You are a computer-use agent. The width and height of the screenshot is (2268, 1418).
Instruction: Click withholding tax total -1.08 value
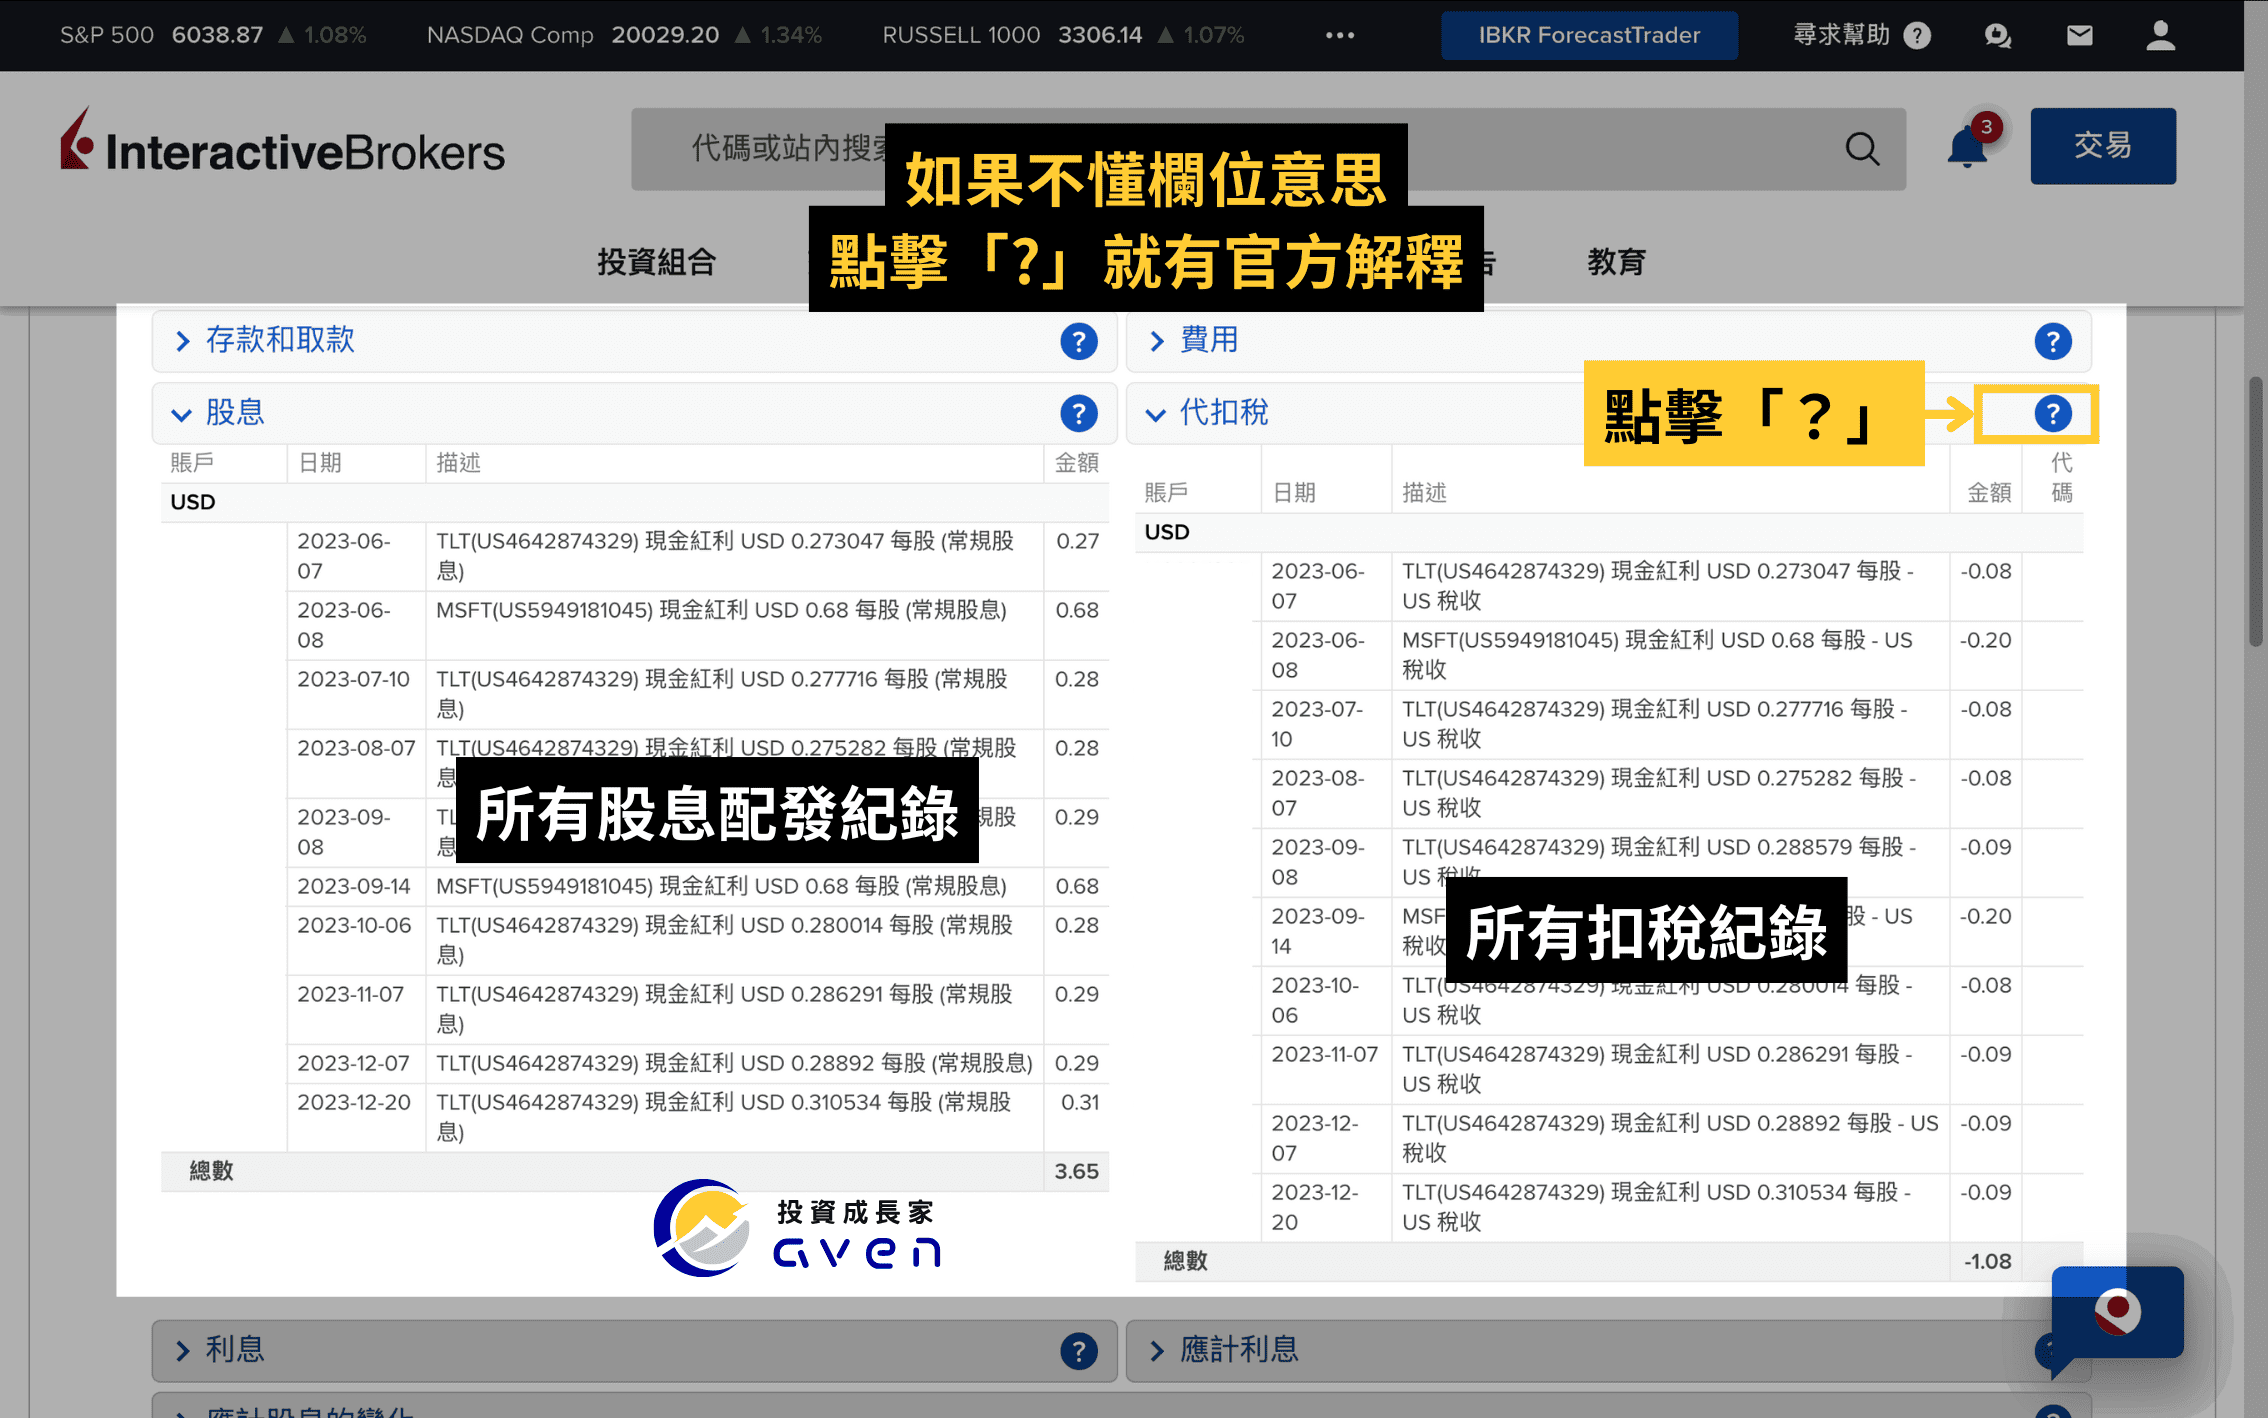click(x=1987, y=1261)
